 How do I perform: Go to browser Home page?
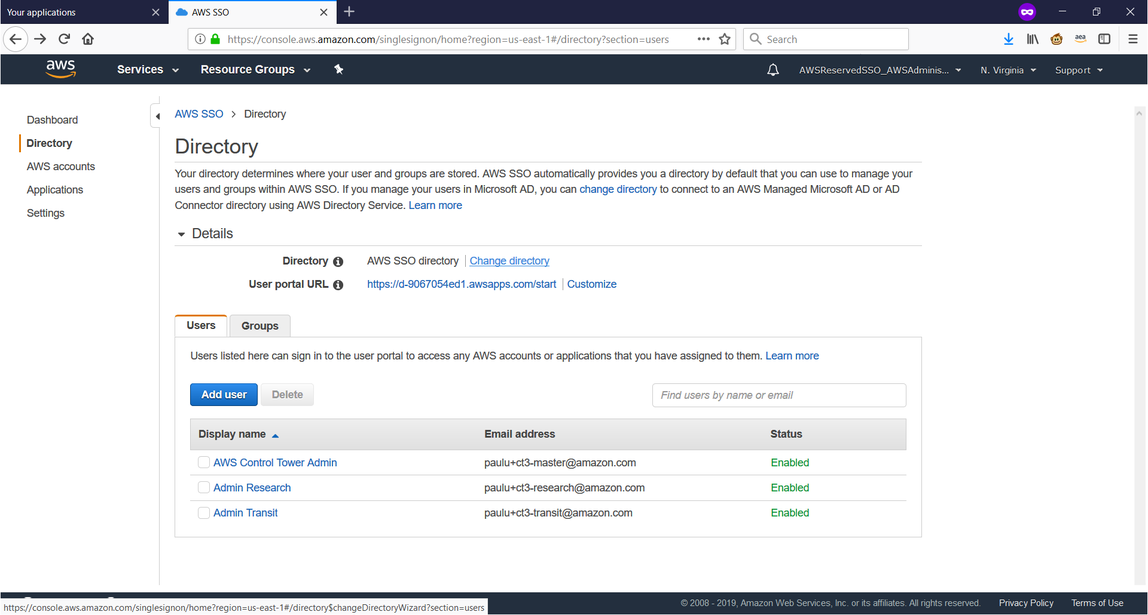point(88,40)
